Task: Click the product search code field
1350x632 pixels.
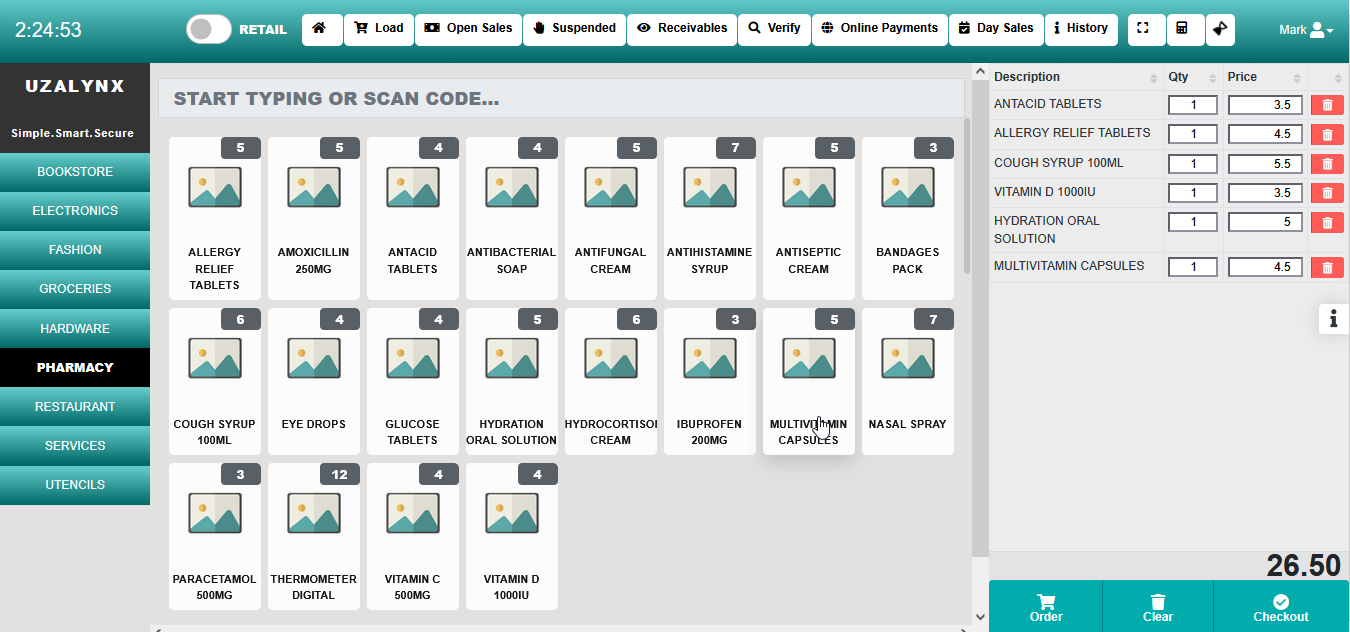Action: click(560, 99)
